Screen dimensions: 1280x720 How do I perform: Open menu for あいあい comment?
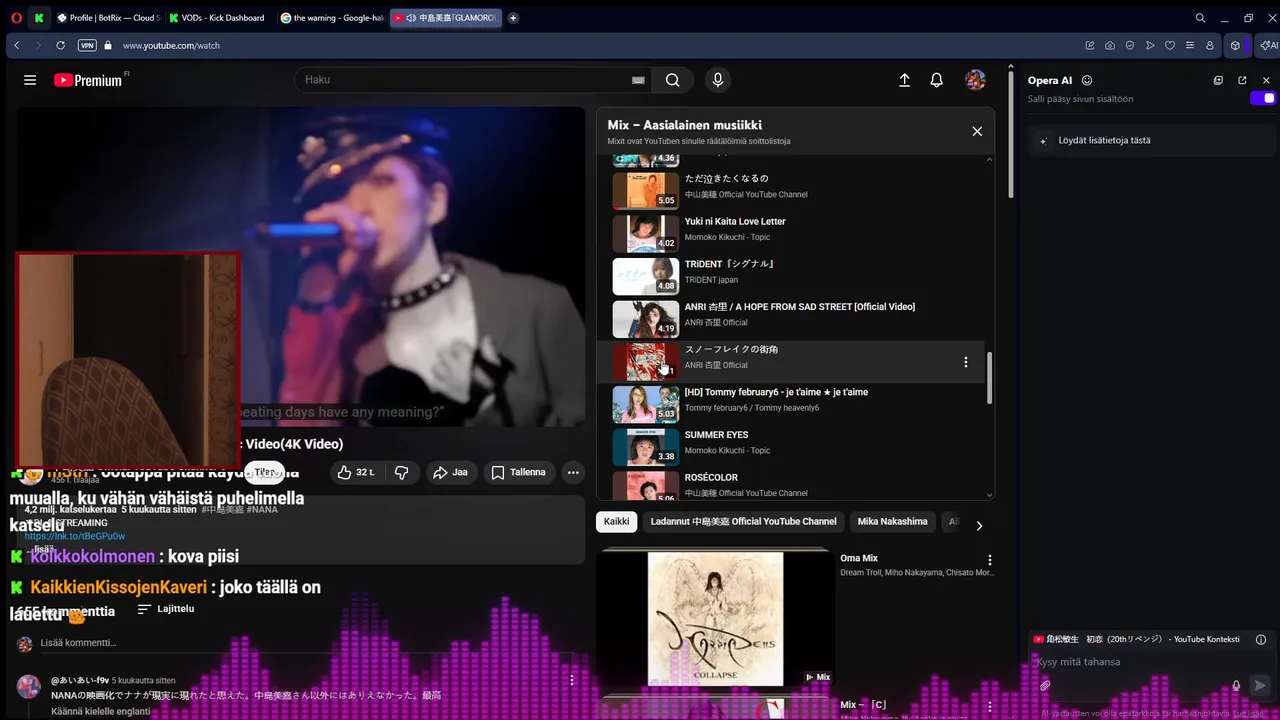click(x=573, y=679)
